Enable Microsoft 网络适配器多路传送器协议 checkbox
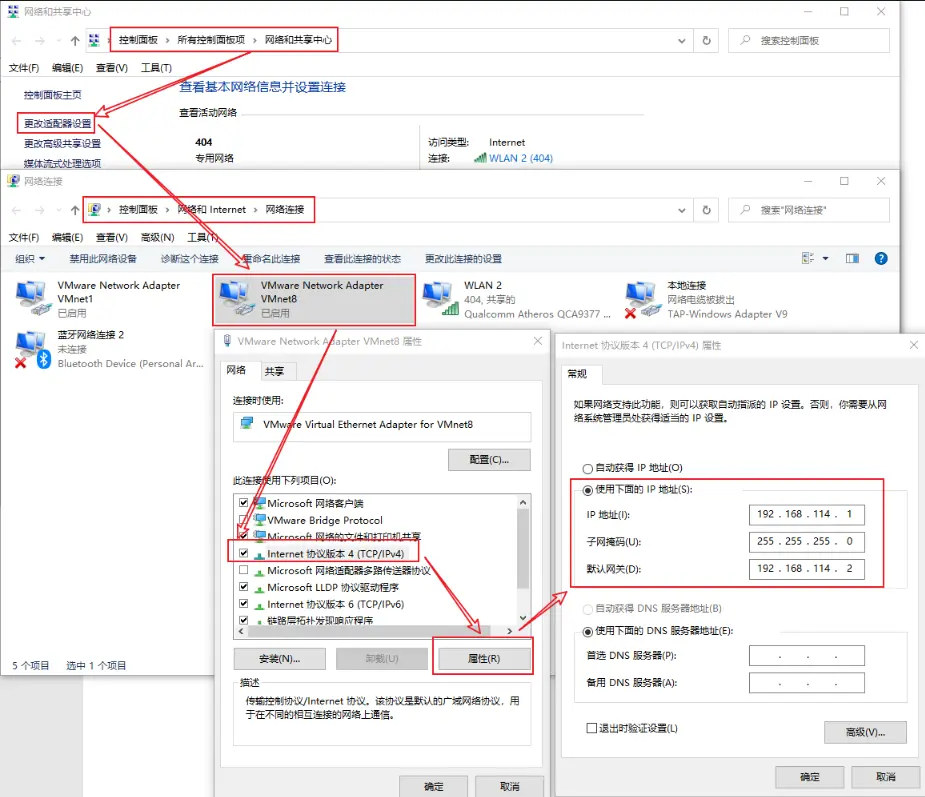Screen dimensions: 925x797 pos(243,570)
